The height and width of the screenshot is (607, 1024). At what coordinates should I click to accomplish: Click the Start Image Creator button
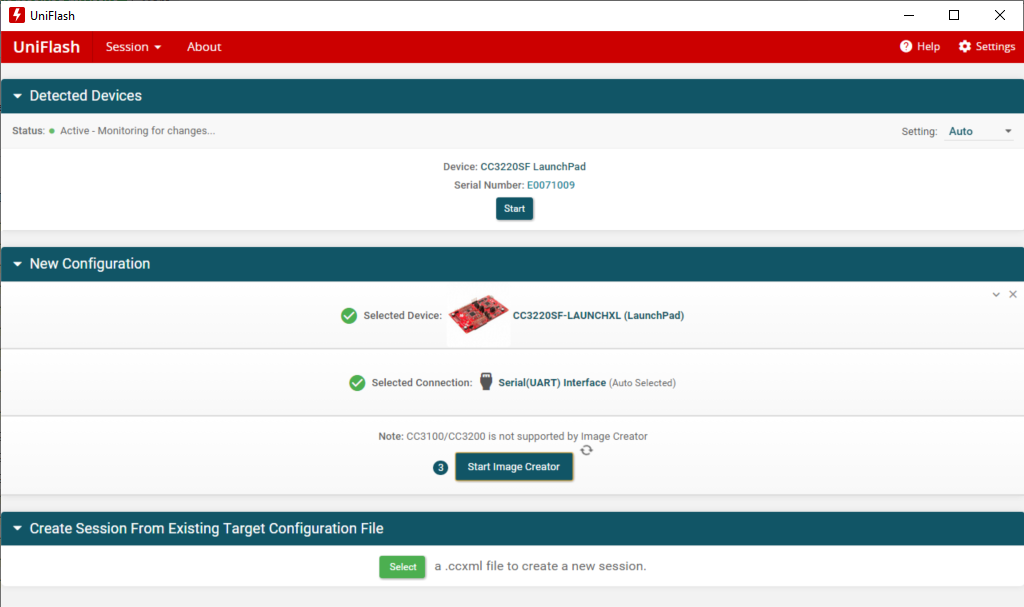(514, 467)
